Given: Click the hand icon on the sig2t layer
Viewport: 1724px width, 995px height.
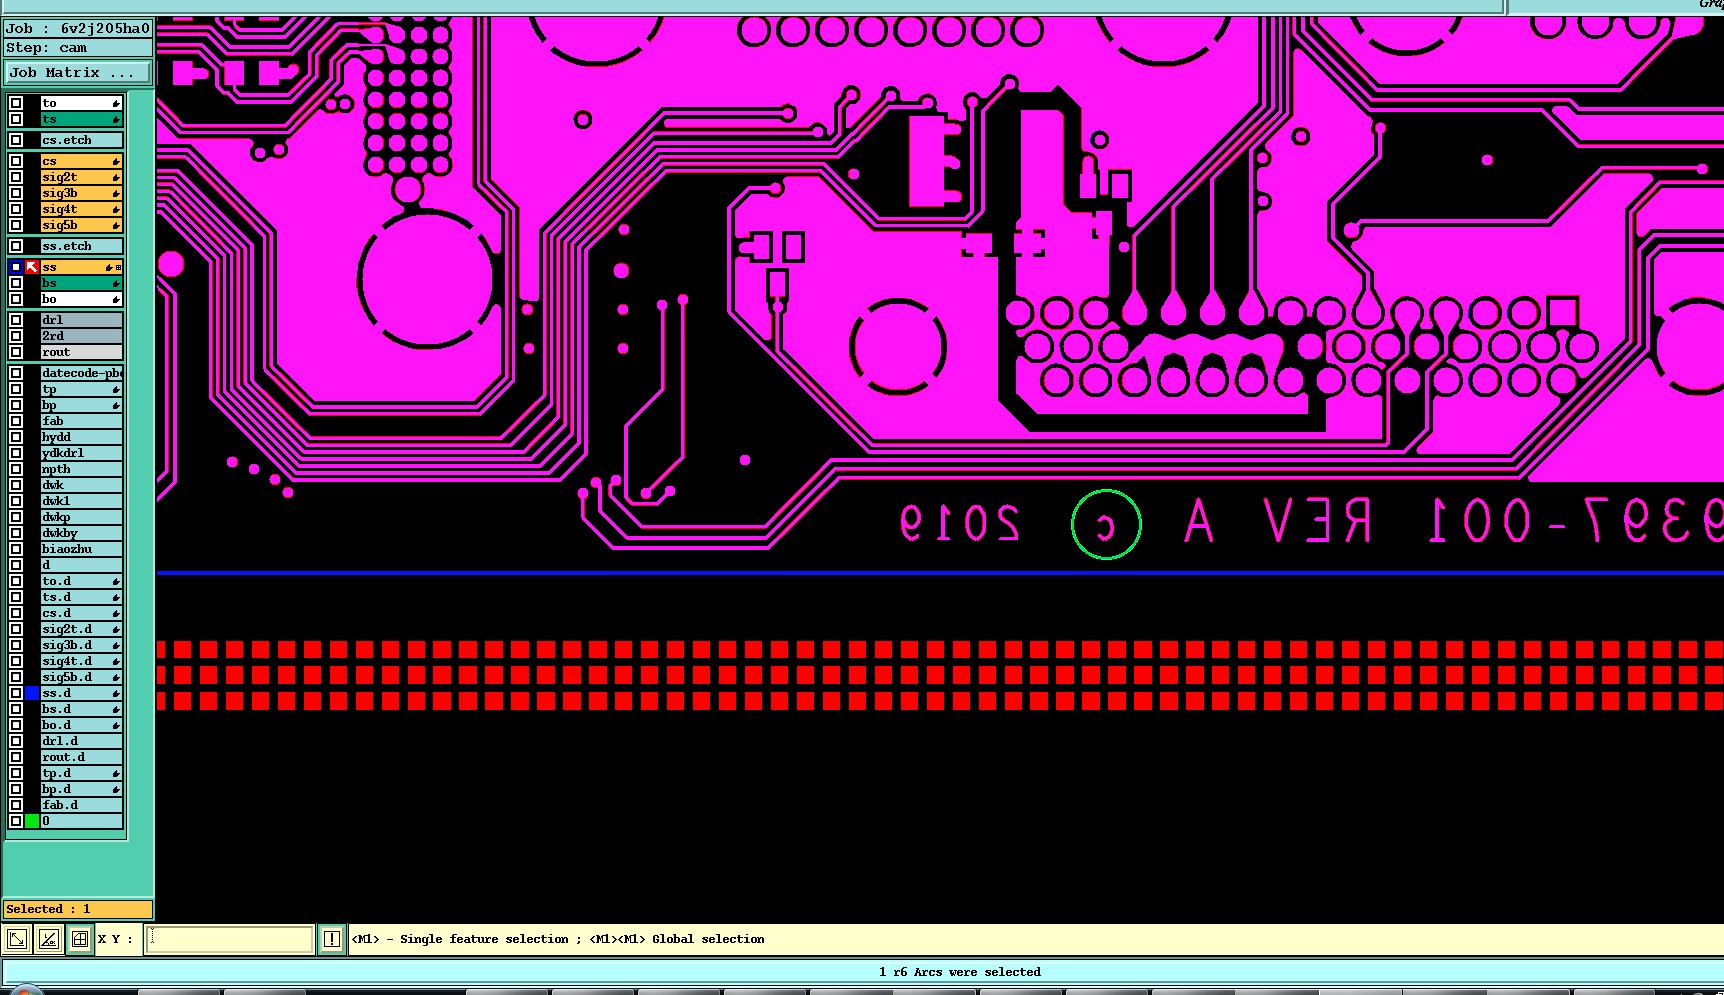Looking at the screenshot, I should coord(116,178).
